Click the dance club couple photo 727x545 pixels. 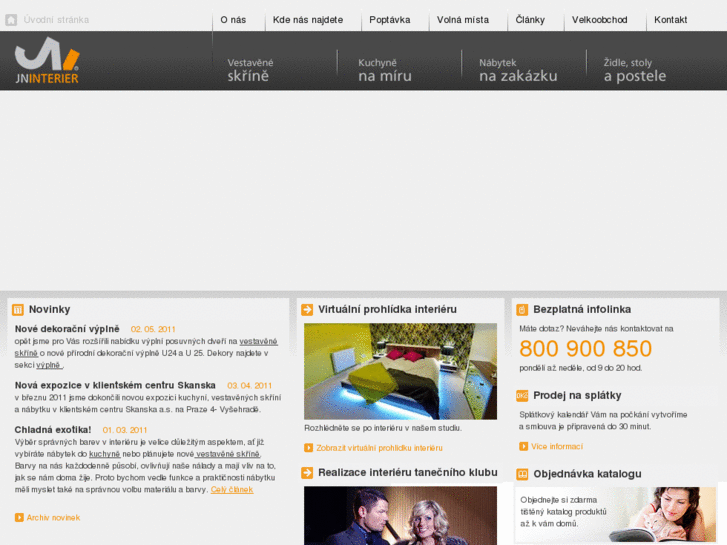point(401,515)
